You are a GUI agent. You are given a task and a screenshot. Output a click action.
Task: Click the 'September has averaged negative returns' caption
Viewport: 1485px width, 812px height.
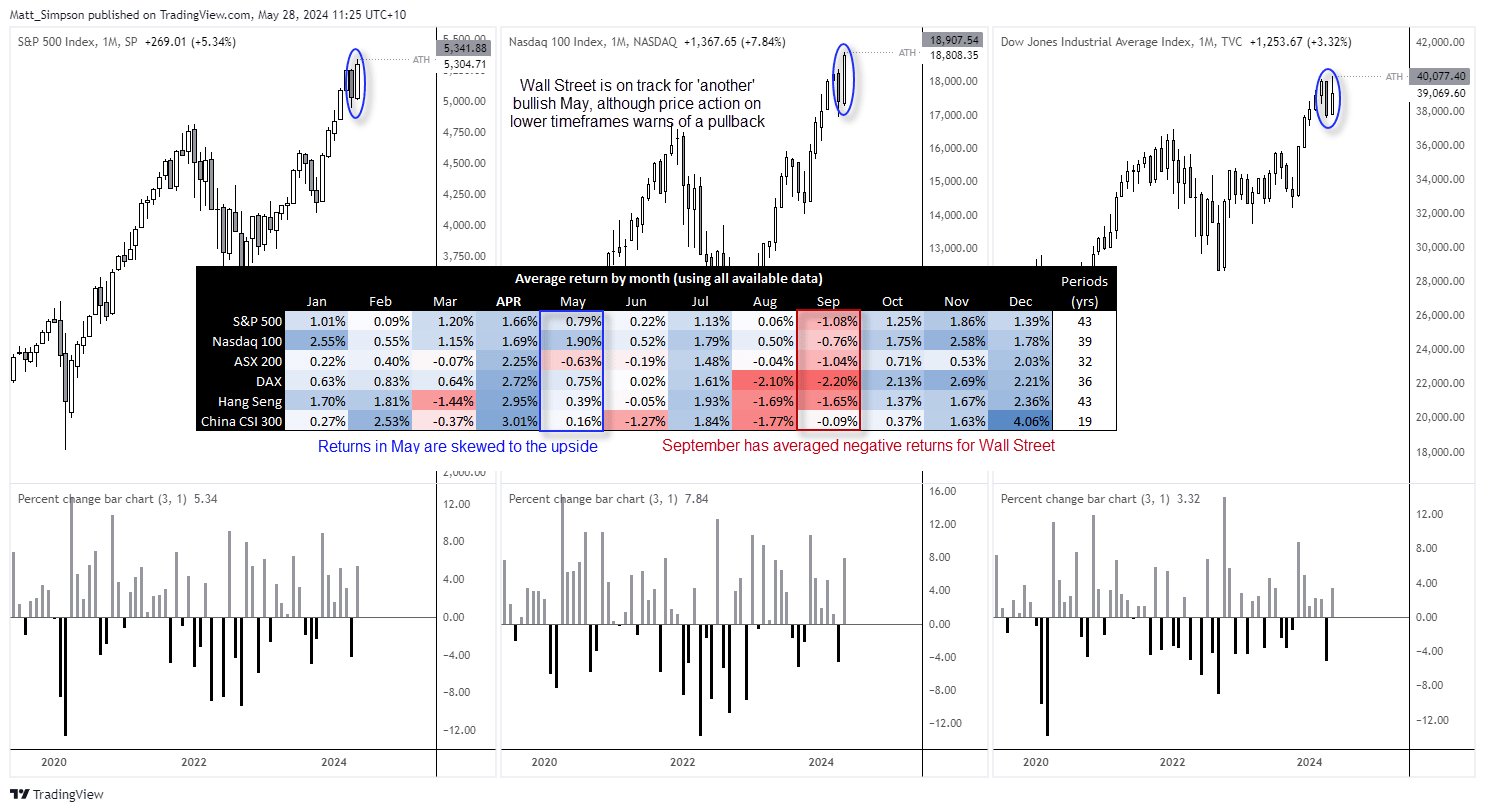coord(859,446)
